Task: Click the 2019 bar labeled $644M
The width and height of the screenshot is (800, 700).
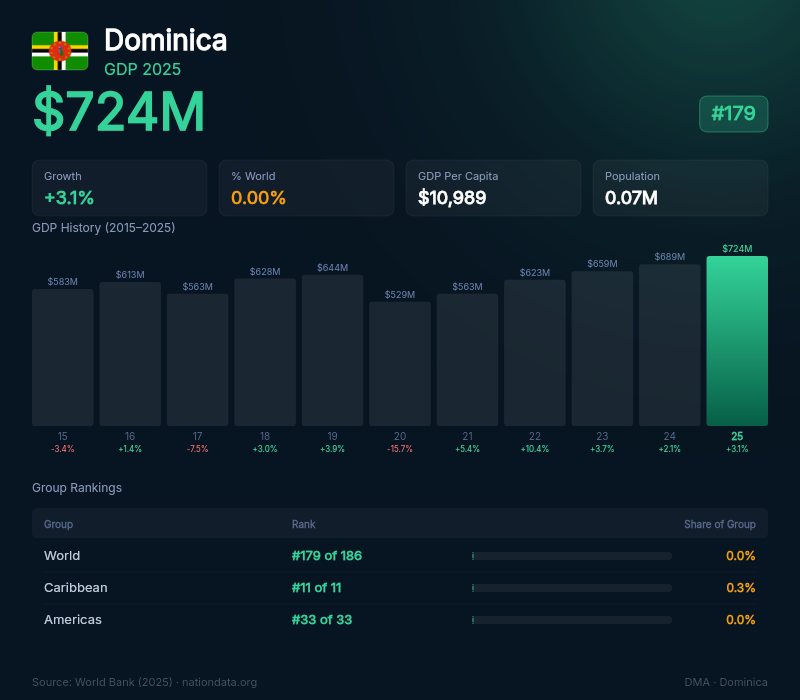Action: [x=333, y=351]
